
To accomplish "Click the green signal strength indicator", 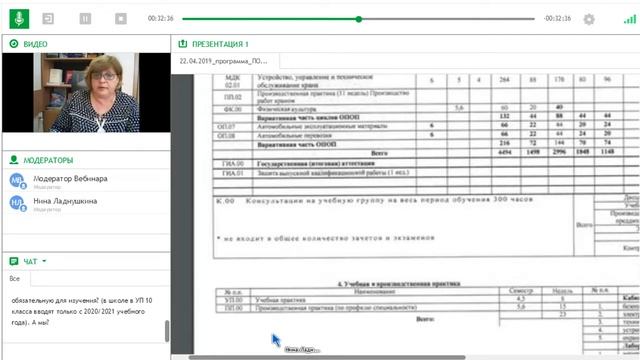I will click(x=630, y=19).
